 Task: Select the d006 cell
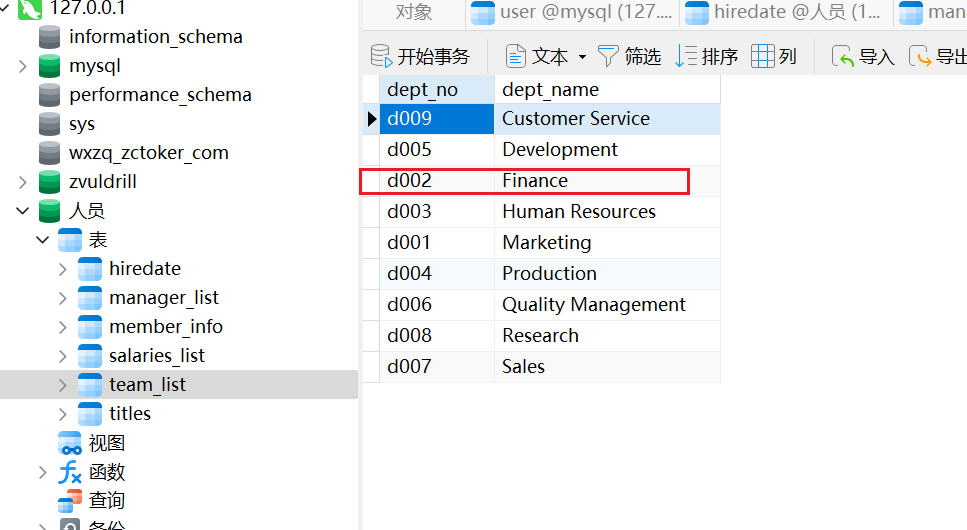[437, 305]
